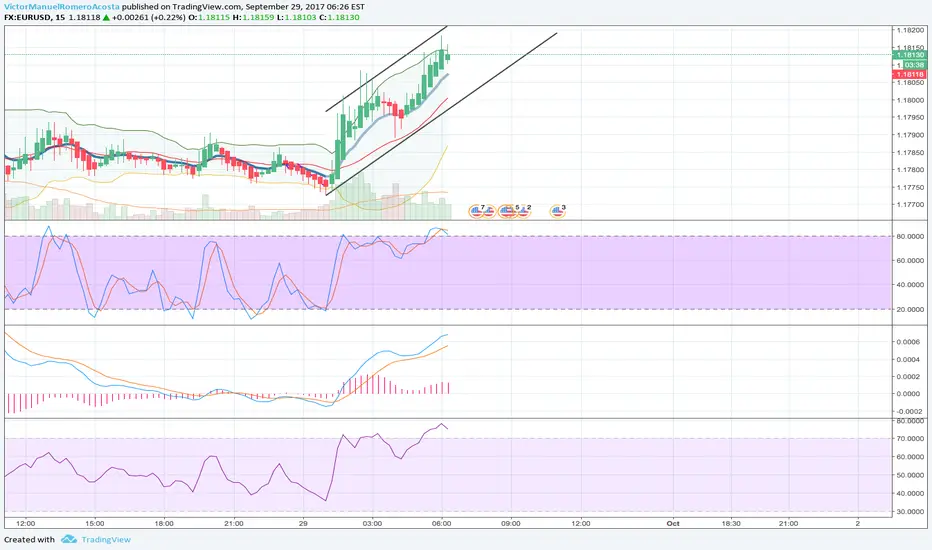Select the FX:EURUSD symbol label
The width and height of the screenshot is (932, 550).
27,18
